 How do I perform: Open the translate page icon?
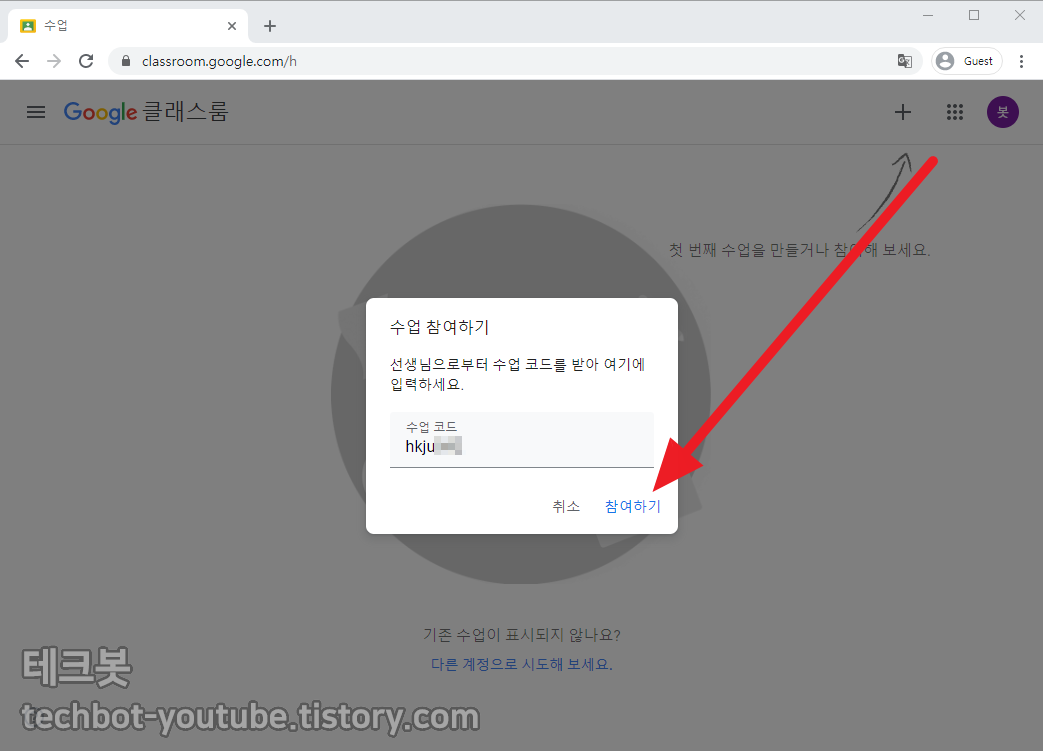coord(905,61)
